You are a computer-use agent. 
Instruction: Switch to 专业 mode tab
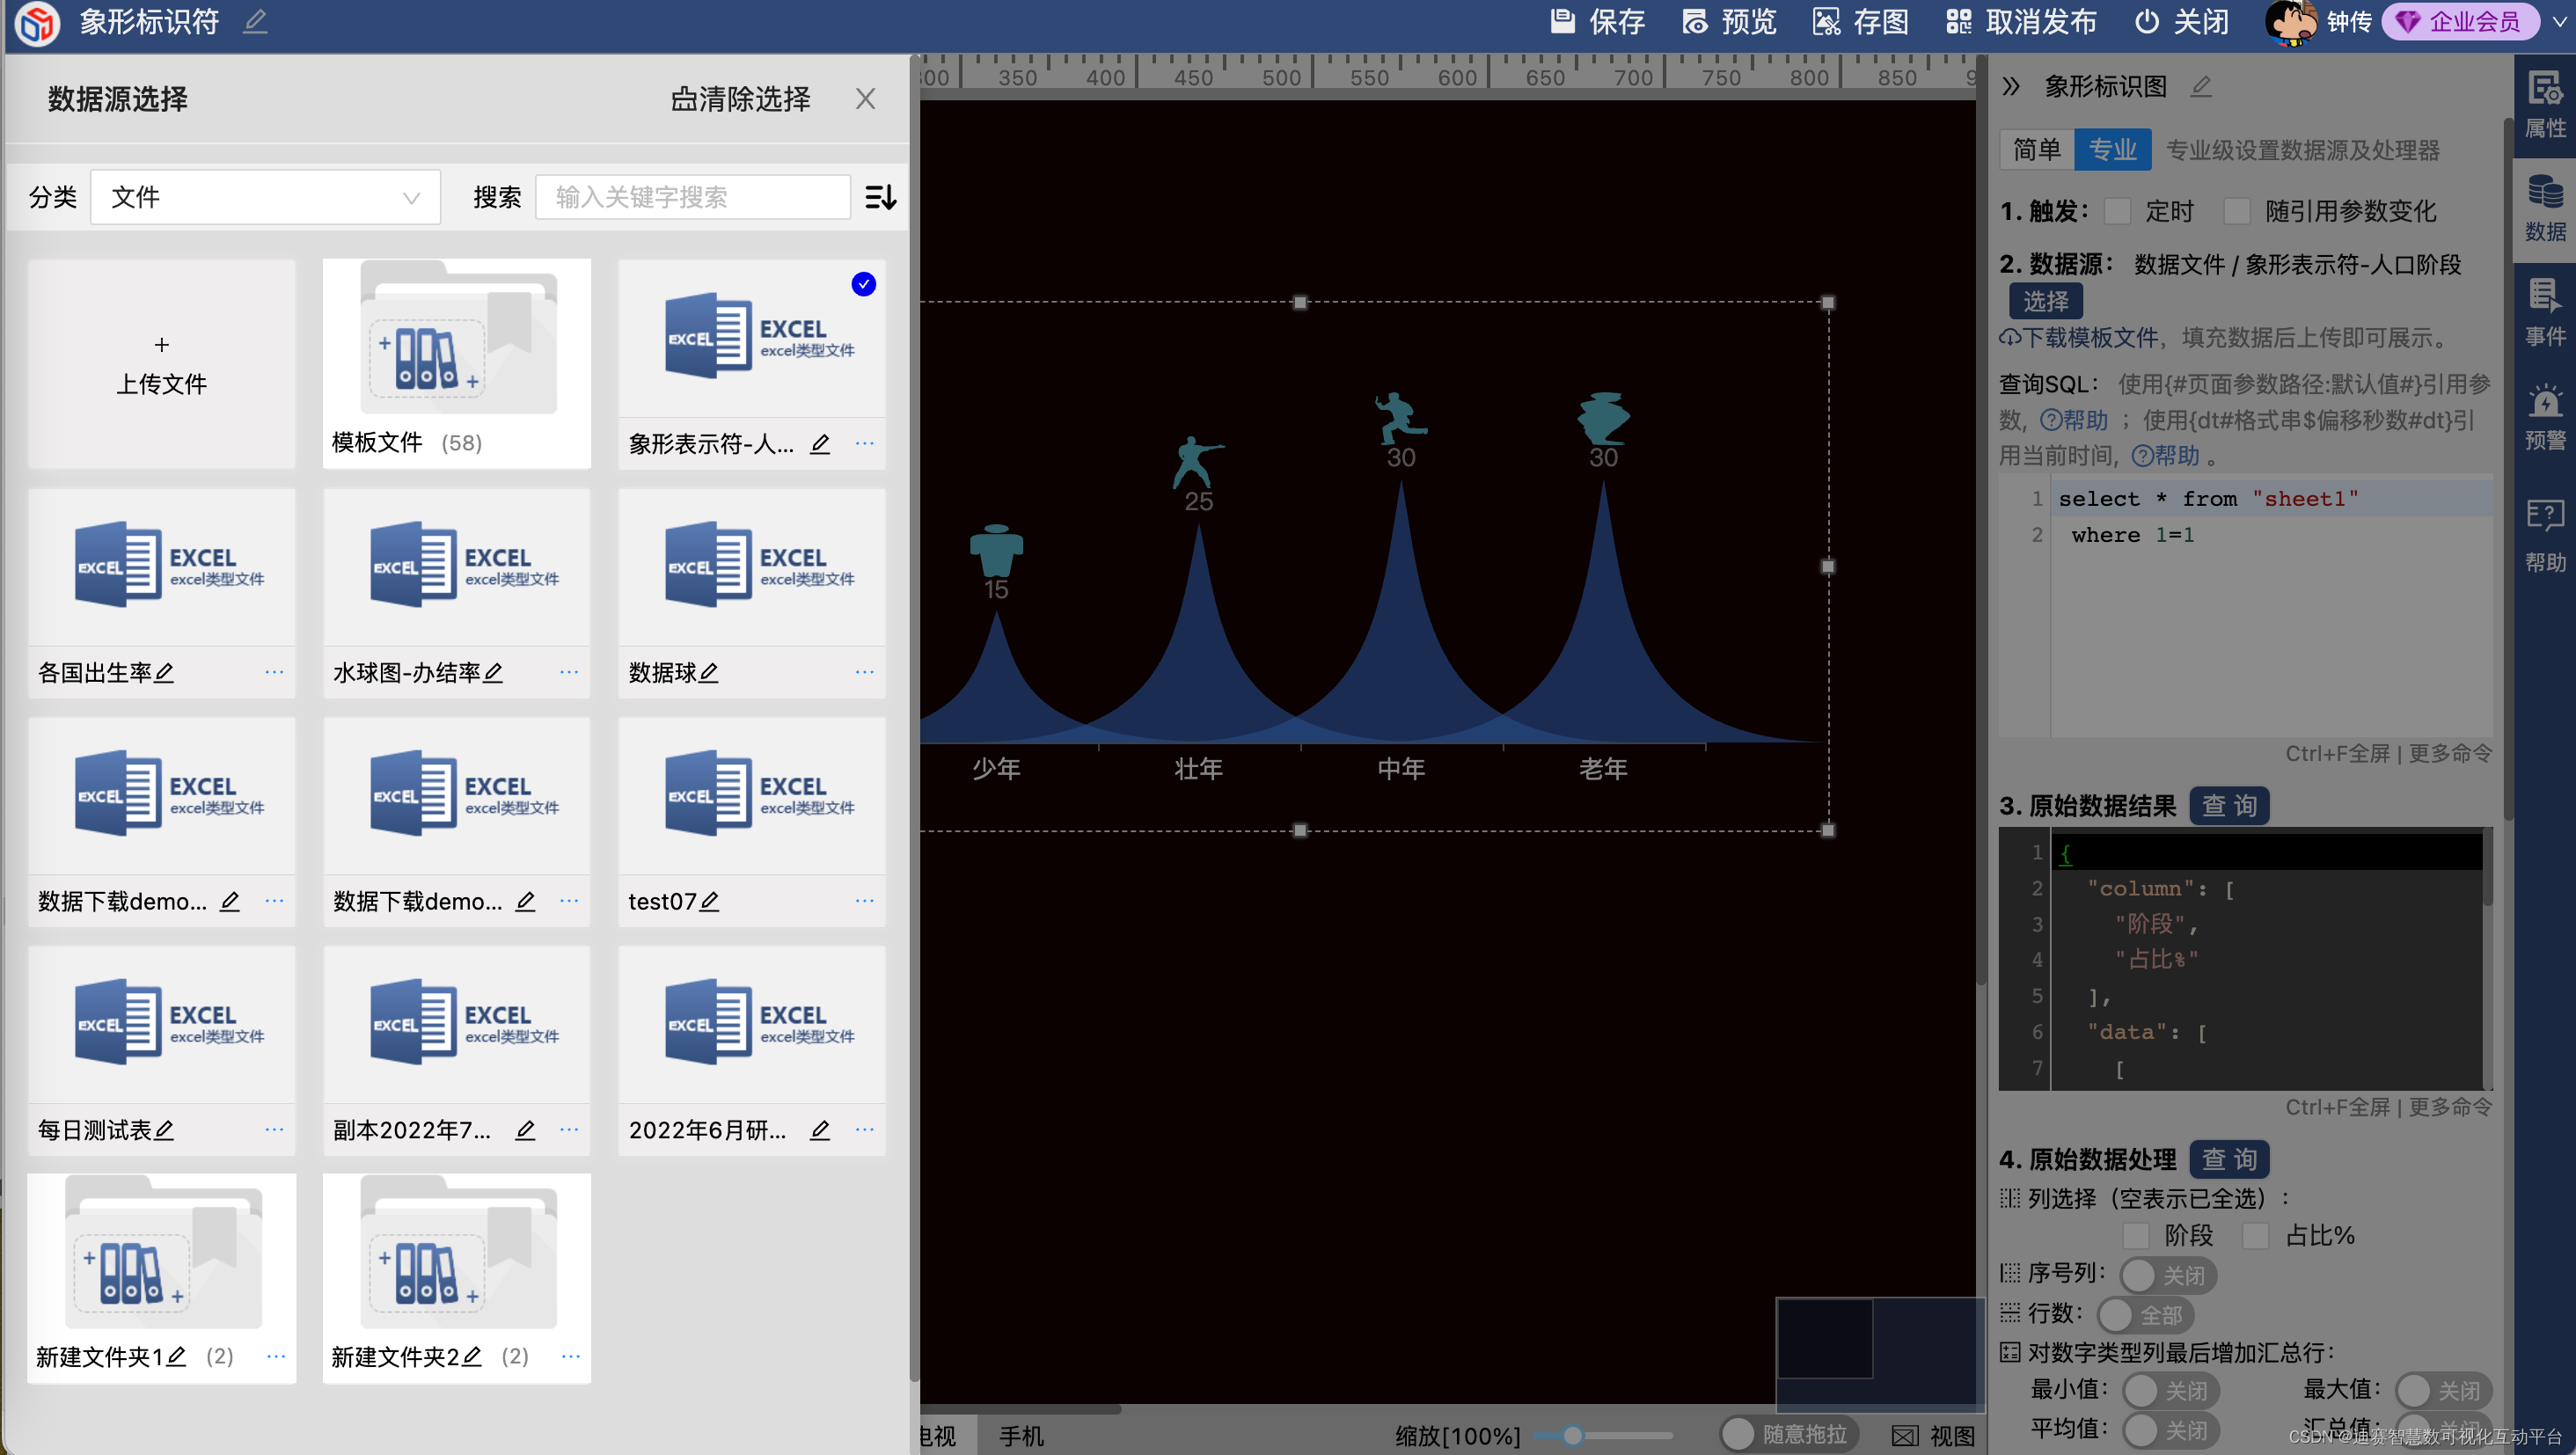2112,150
